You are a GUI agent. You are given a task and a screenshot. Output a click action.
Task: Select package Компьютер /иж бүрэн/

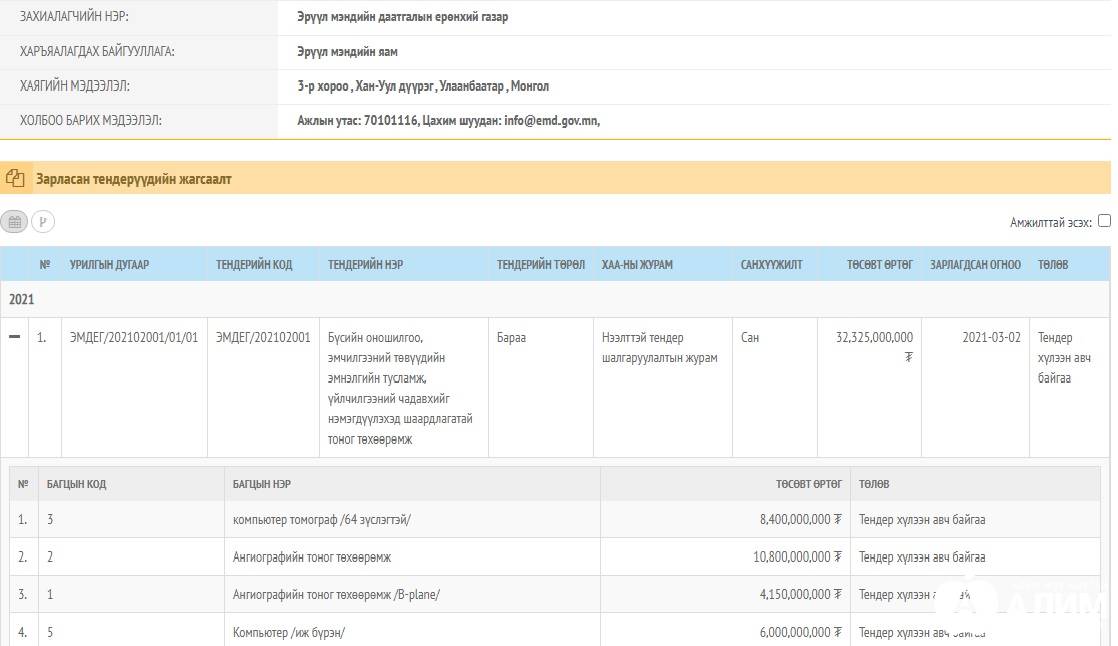point(289,632)
